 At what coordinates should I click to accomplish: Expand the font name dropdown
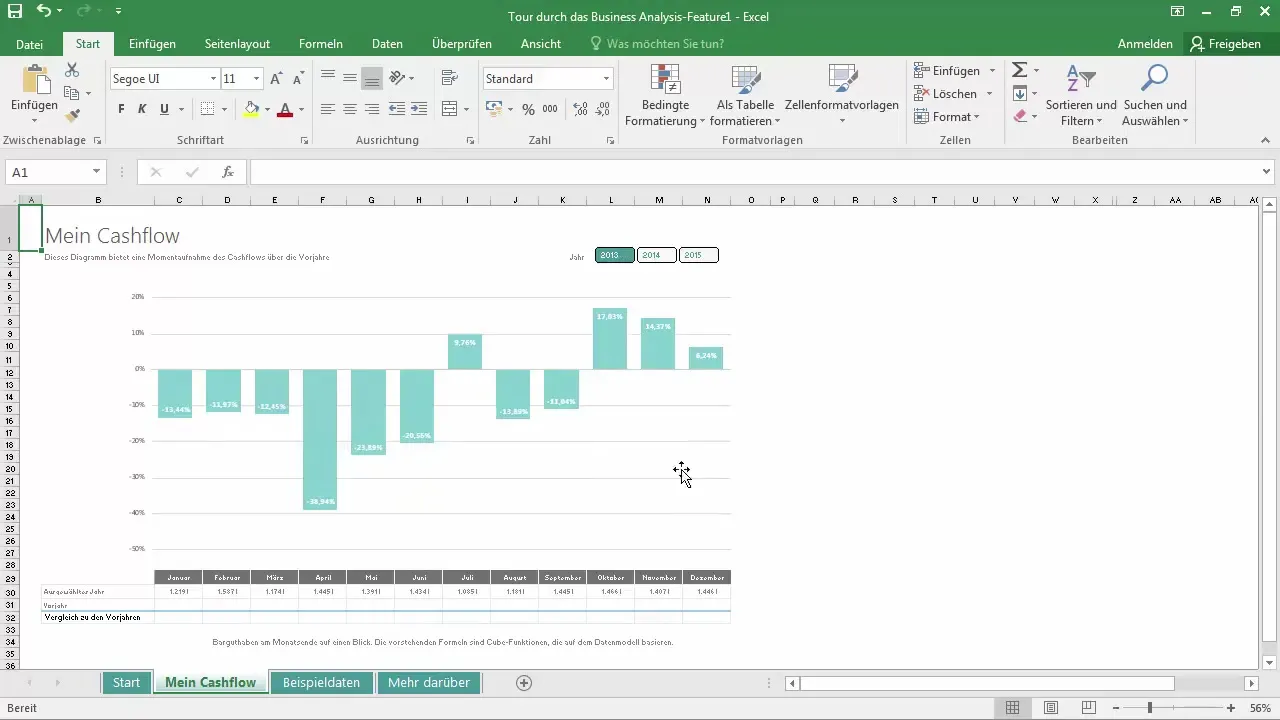213,78
